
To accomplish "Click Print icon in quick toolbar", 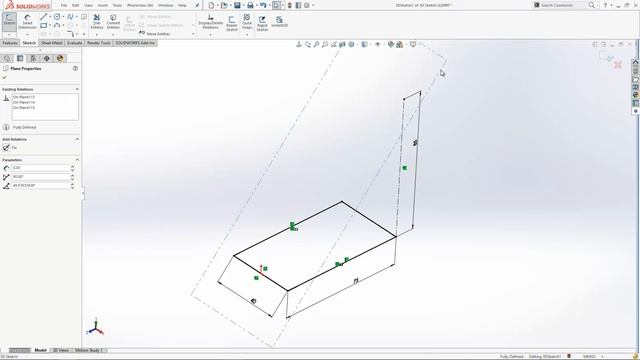I will pos(250,5).
